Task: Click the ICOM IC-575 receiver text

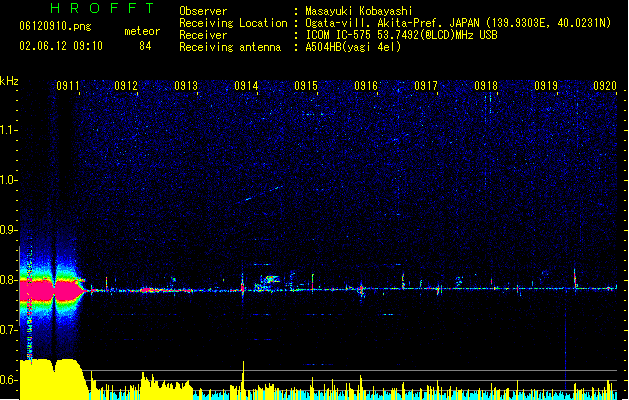Action: coord(401,35)
